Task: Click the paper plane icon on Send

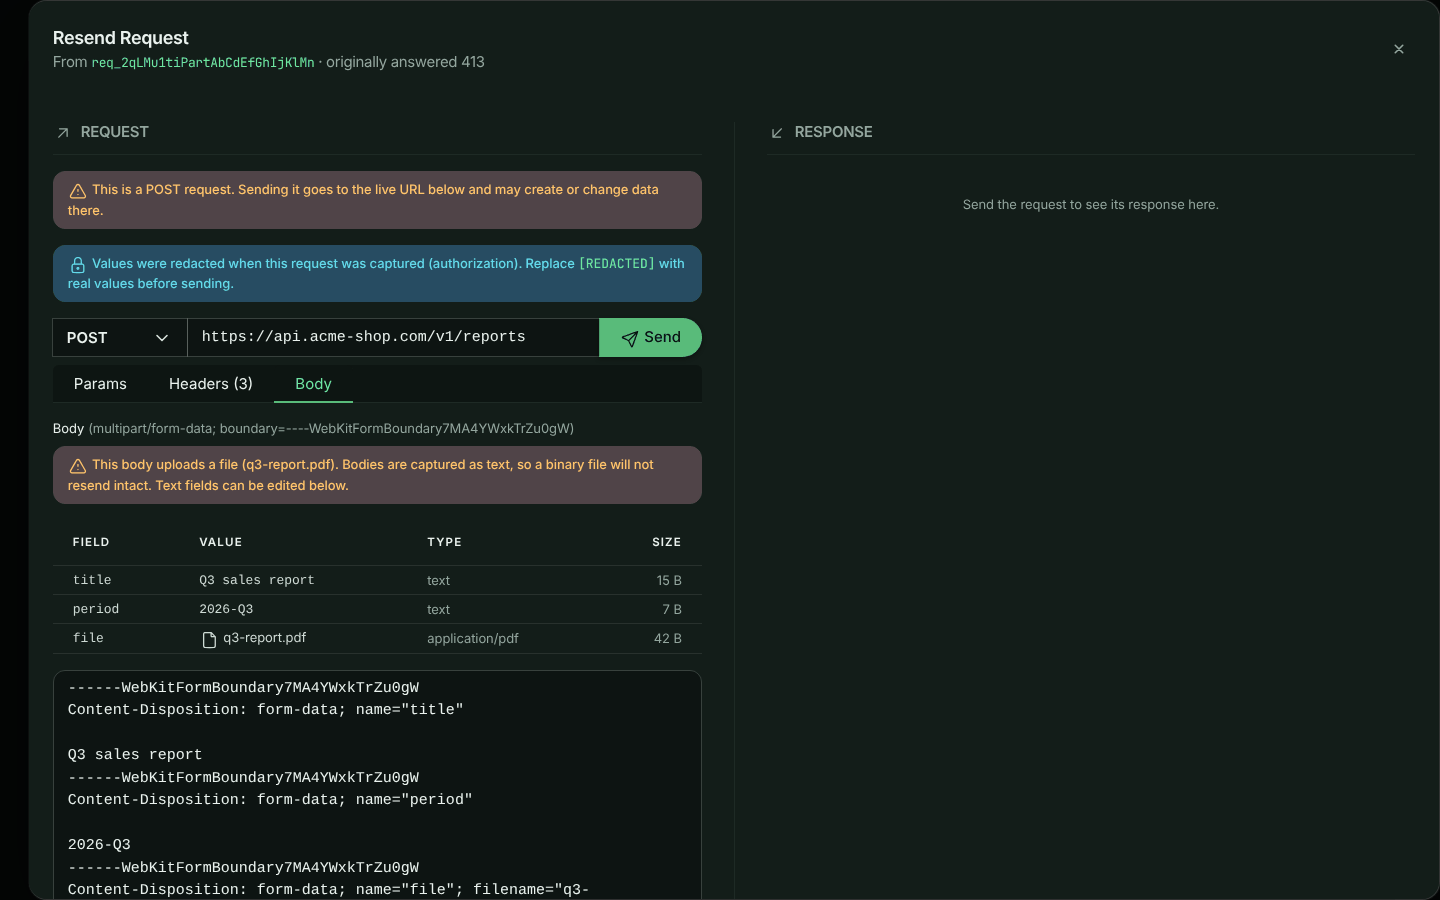Action: (x=629, y=339)
